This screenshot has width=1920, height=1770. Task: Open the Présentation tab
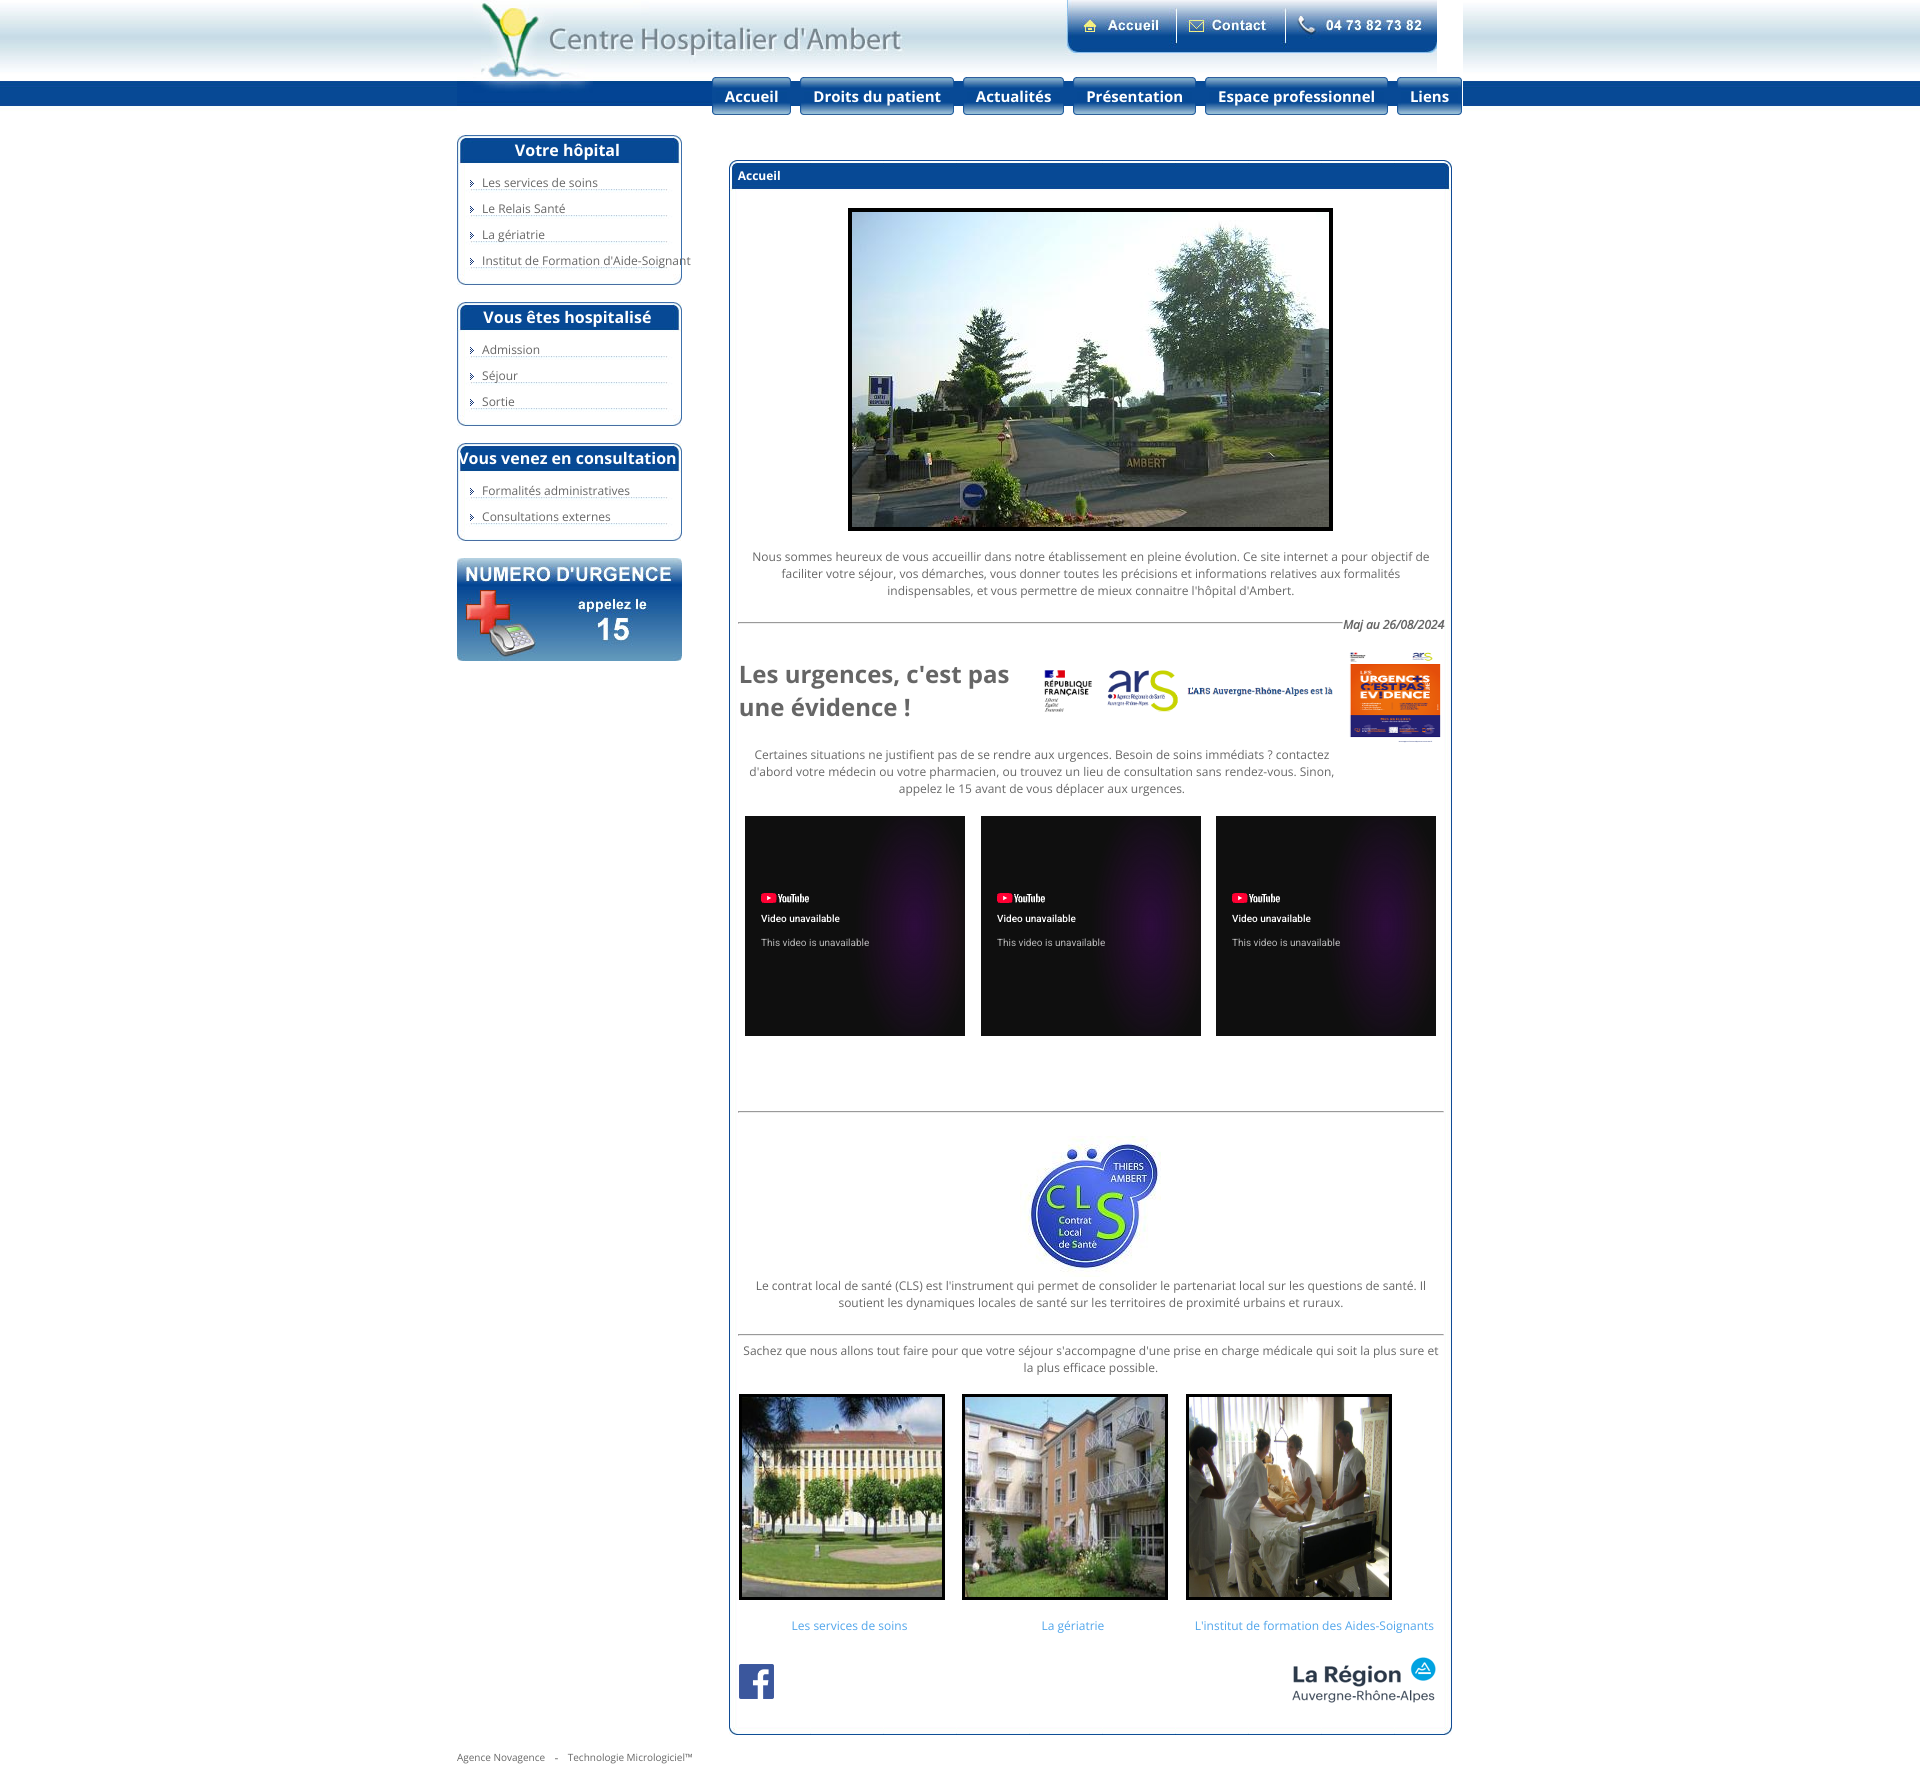(1134, 96)
